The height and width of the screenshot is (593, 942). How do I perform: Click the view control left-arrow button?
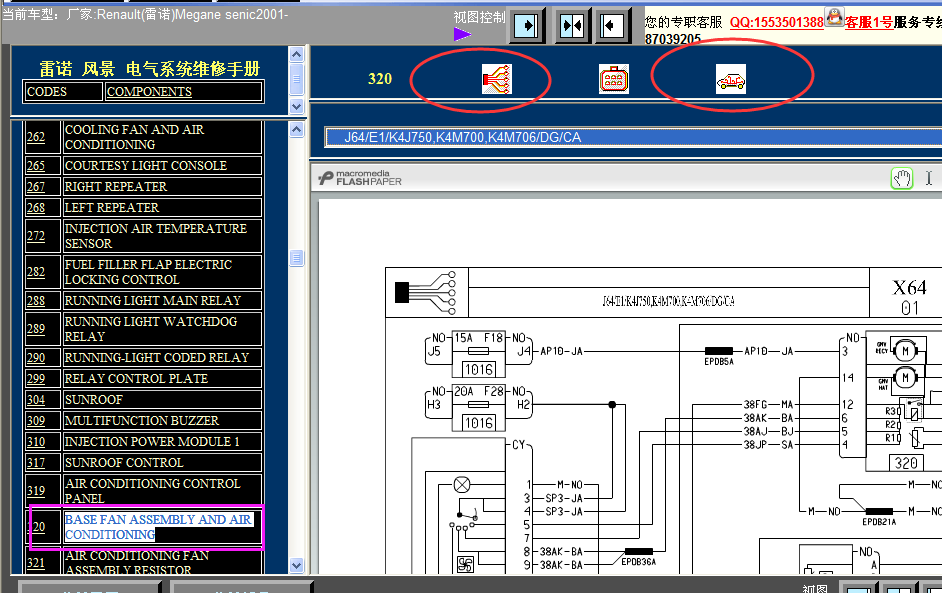pyautogui.click(x=612, y=26)
